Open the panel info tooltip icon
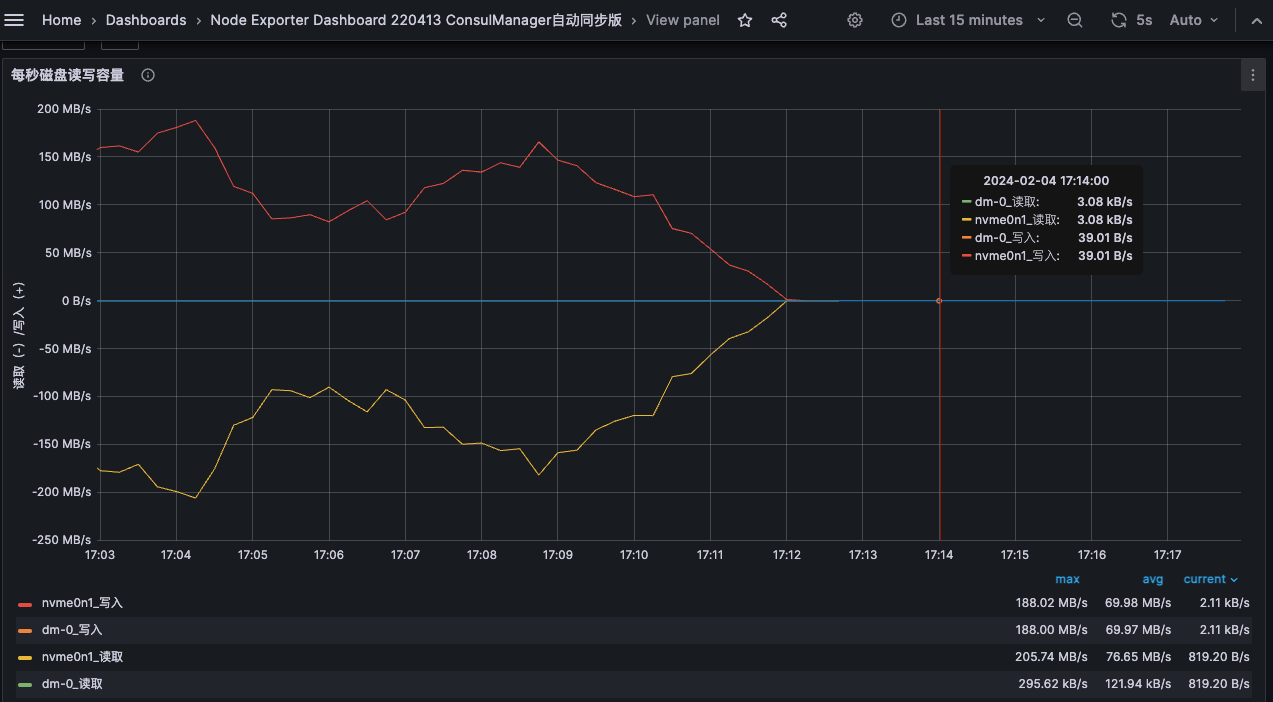Image resolution: width=1273 pixels, height=702 pixels. click(148, 75)
